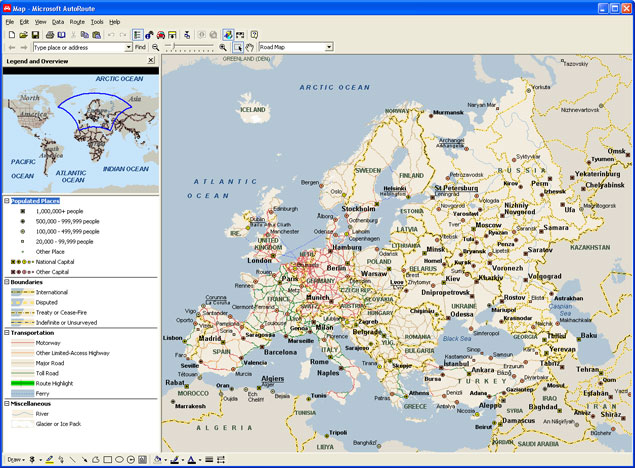Open the pushpin symbol dropdown arrow
The height and width of the screenshot is (468, 635).
(x=40, y=460)
